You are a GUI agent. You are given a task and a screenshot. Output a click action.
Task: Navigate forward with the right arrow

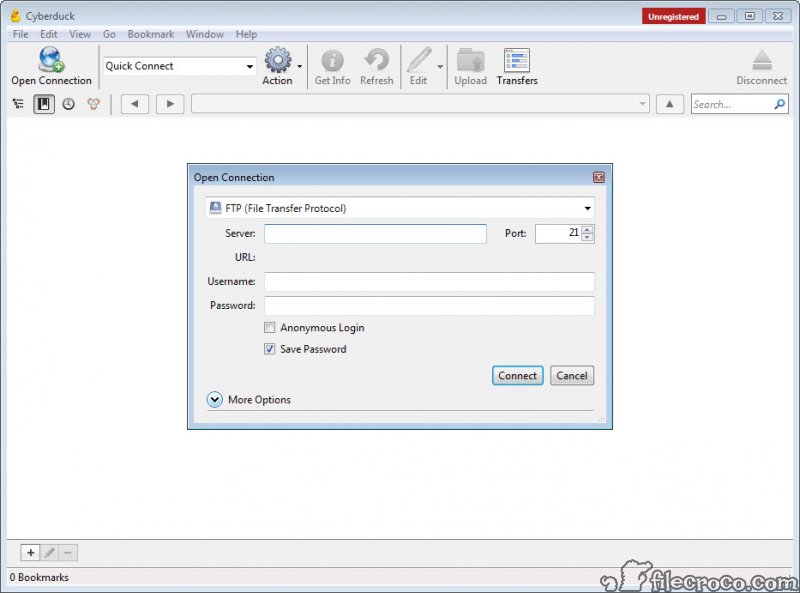[x=170, y=104]
